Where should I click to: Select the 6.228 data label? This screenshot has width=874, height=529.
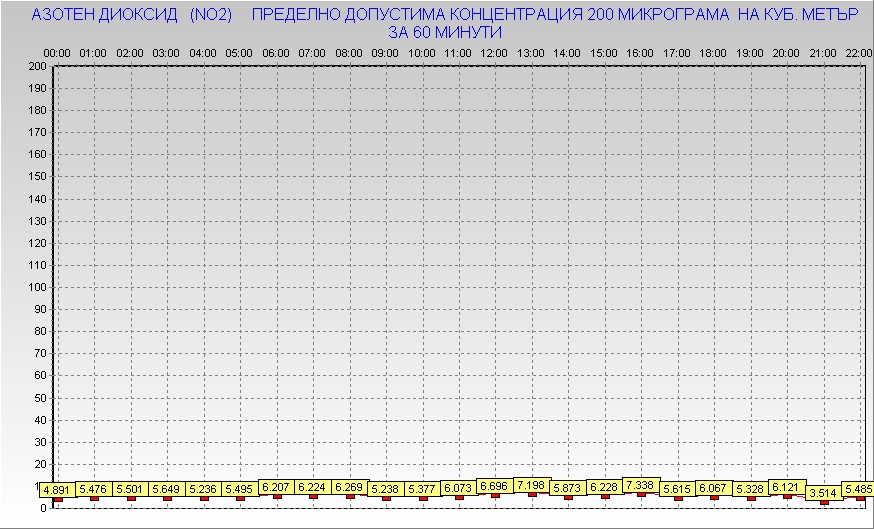point(604,487)
